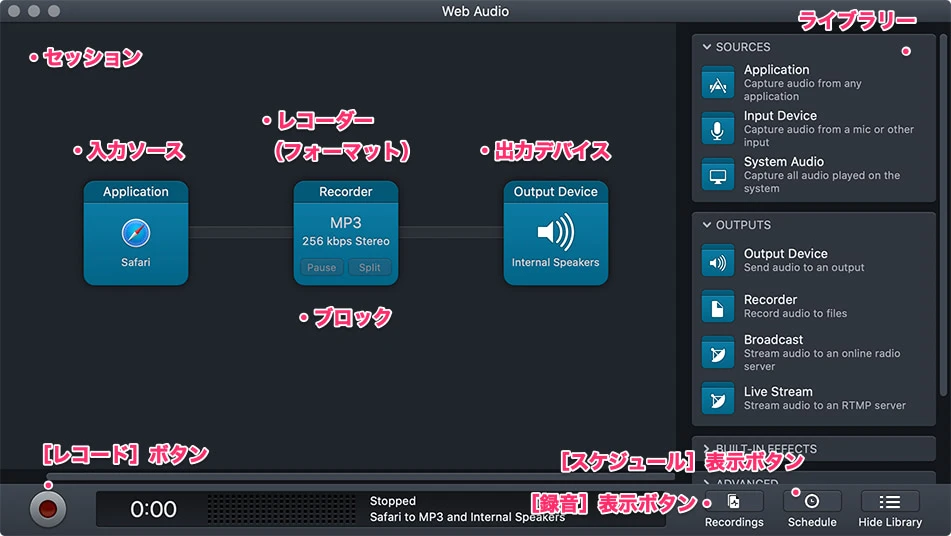Pause the recorder using Pause button
The image size is (951, 536).
[321, 268]
